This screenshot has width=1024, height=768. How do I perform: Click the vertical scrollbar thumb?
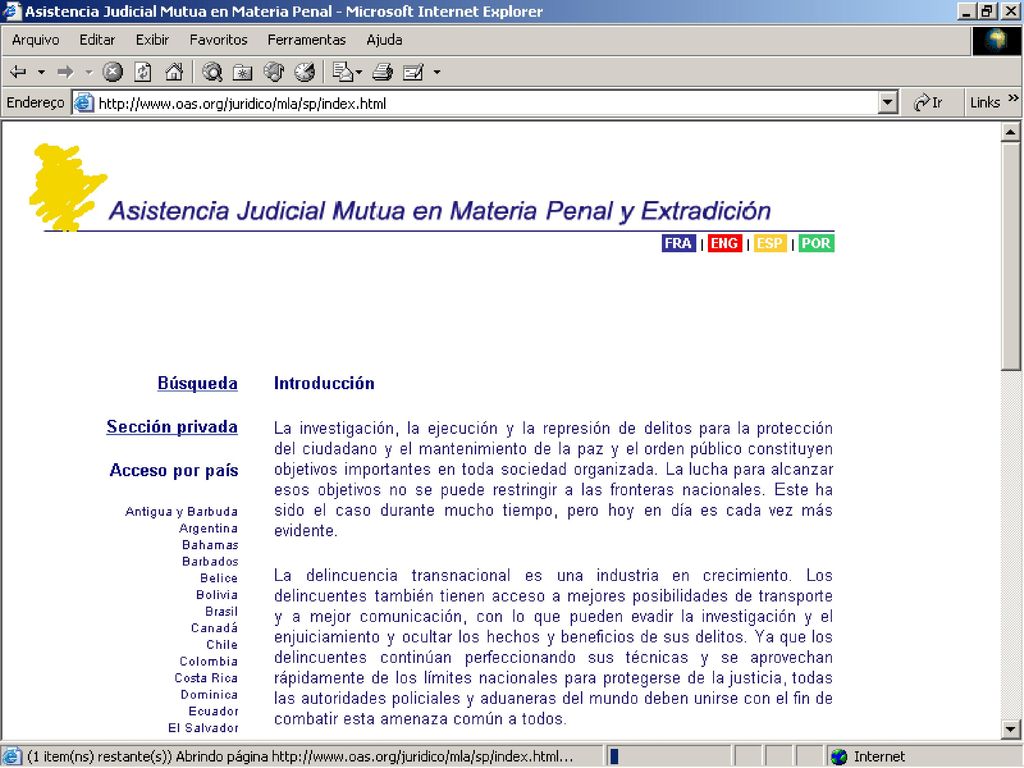point(1010,257)
